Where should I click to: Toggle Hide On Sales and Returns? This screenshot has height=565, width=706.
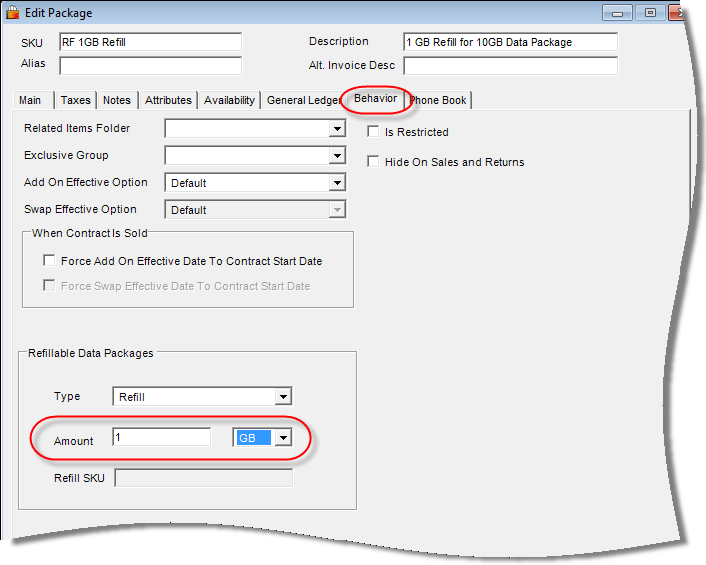(x=373, y=162)
